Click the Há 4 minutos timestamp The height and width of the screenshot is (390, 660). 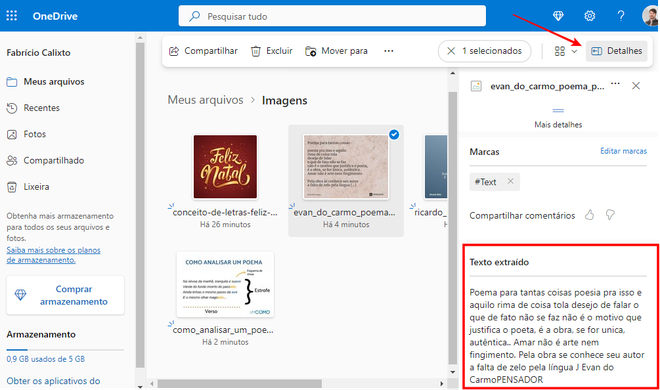[x=346, y=225]
